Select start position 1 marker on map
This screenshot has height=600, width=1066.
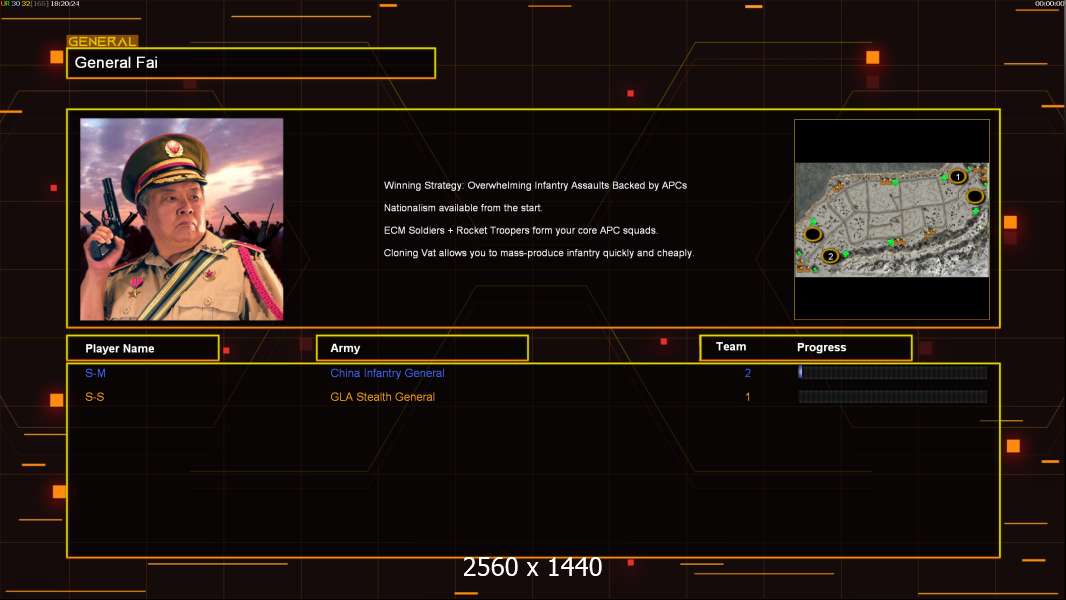point(957,177)
